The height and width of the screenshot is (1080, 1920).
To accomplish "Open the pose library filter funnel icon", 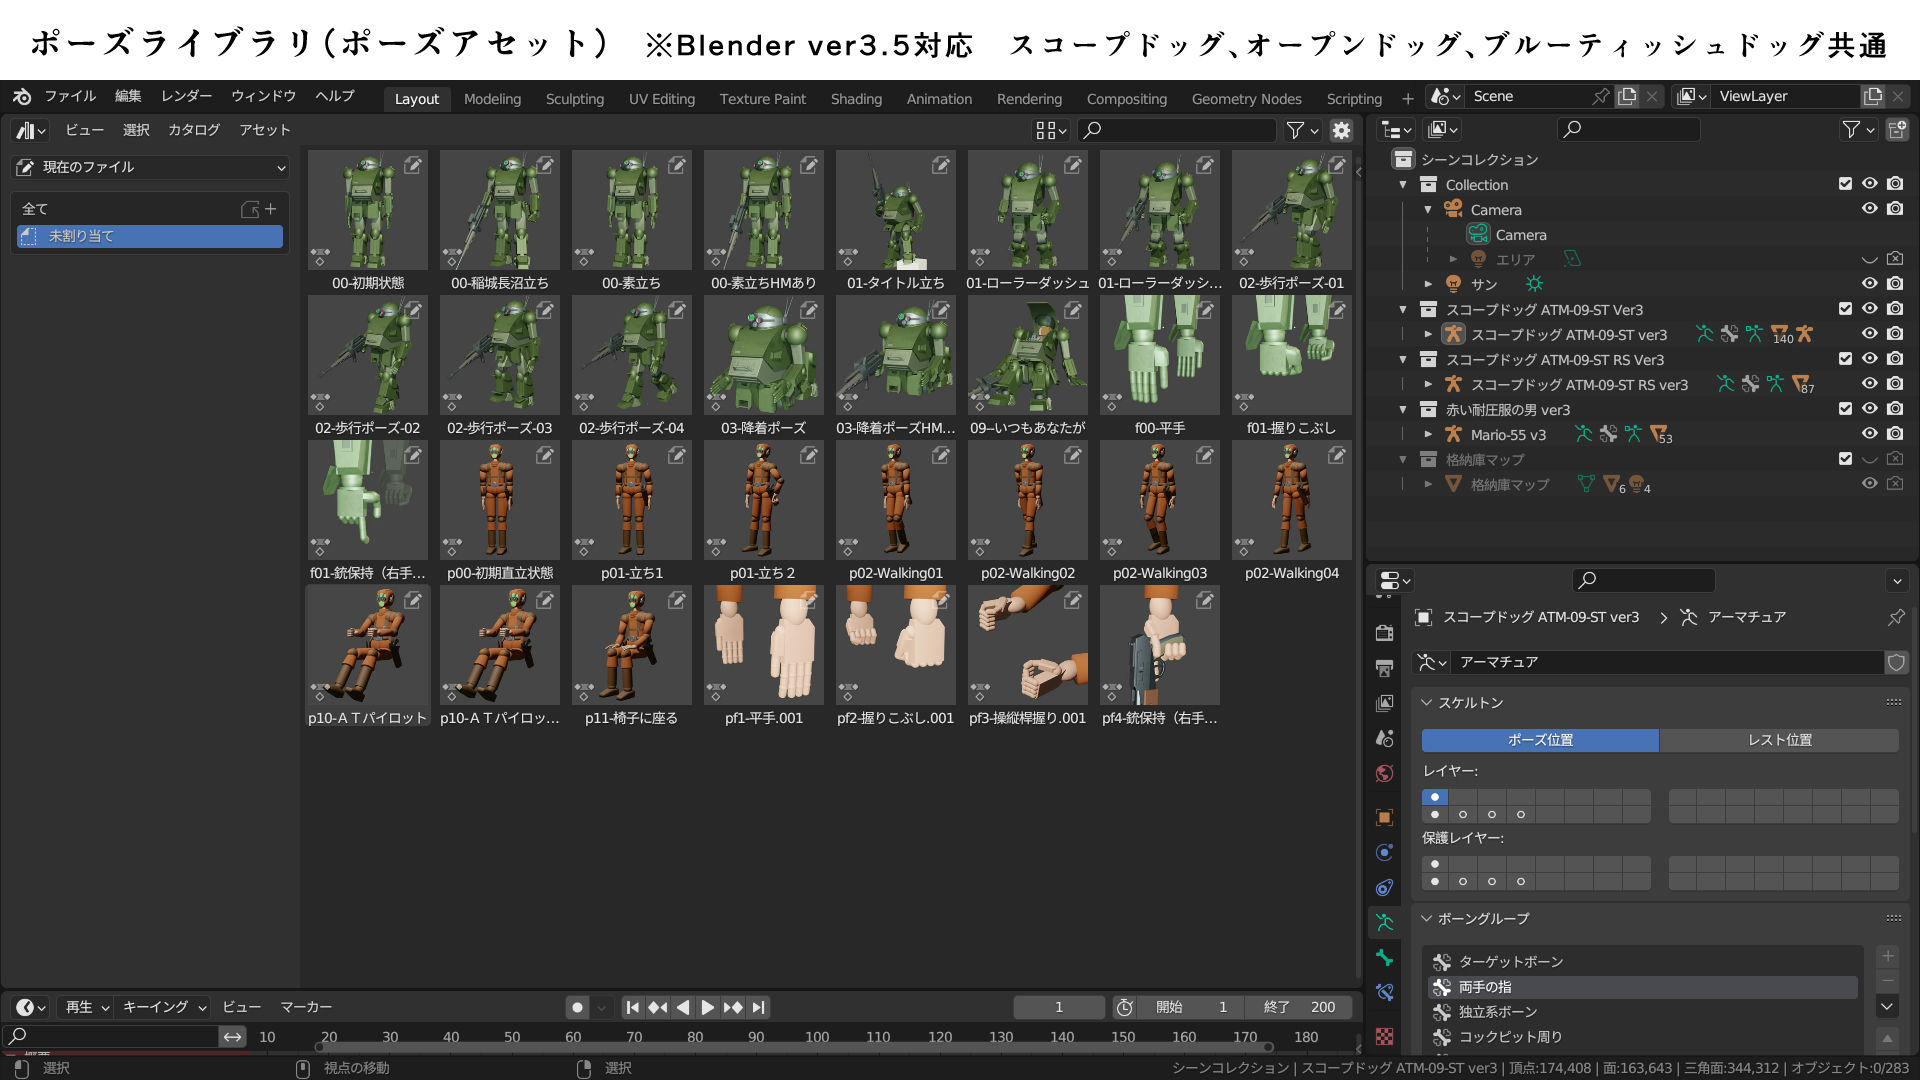I will 1297,130.
